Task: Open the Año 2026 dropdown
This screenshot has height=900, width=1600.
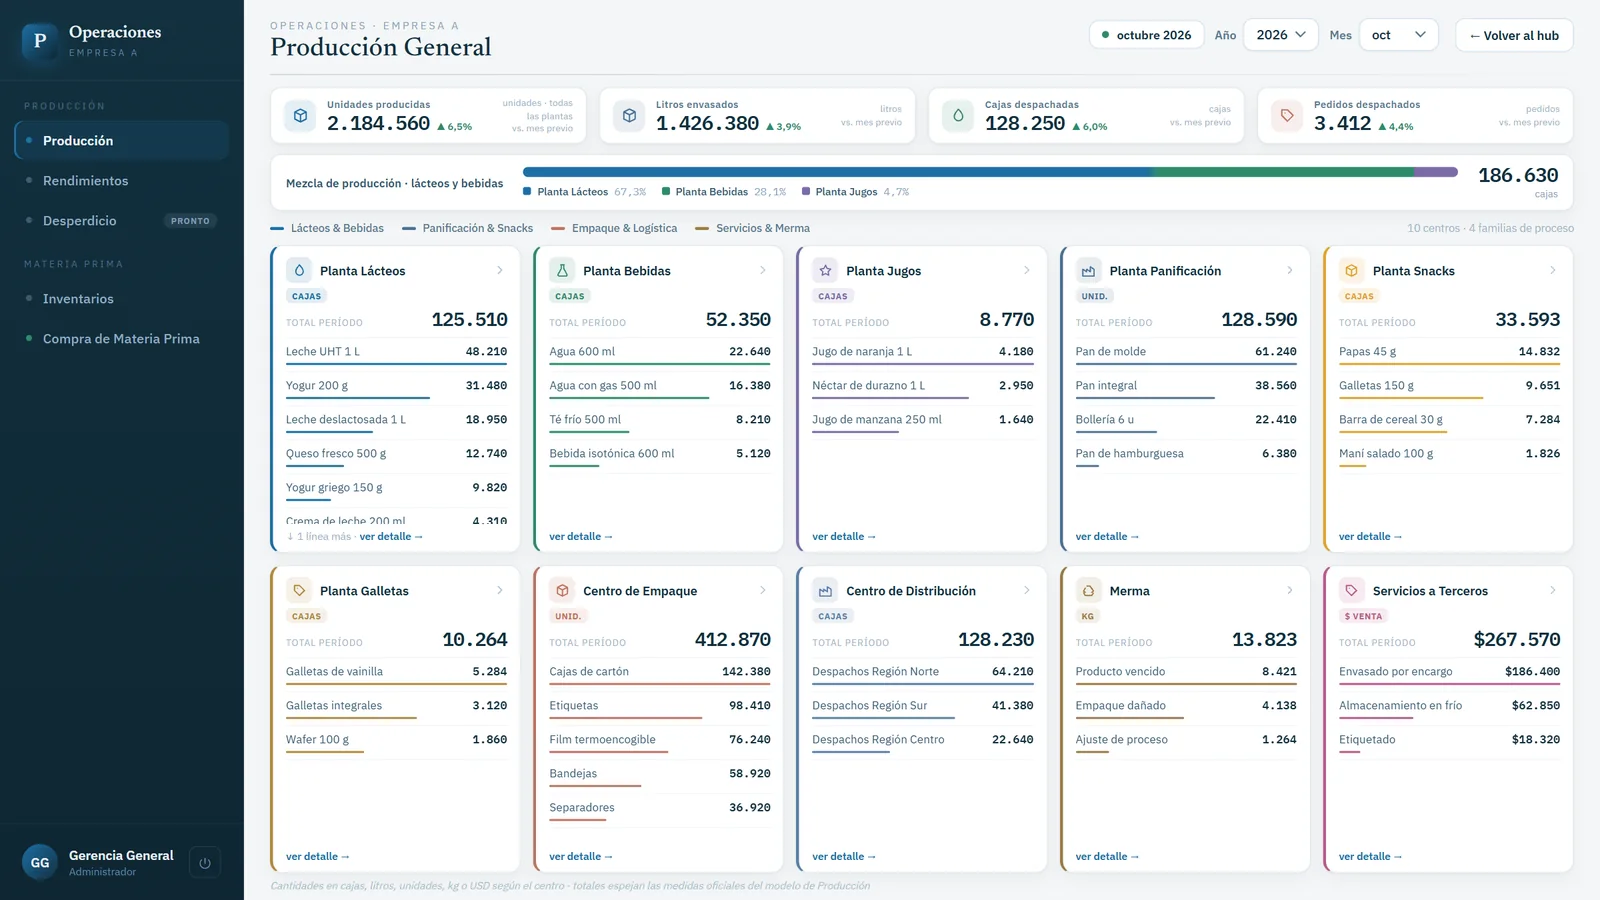Action: (x=1281, y=35)
